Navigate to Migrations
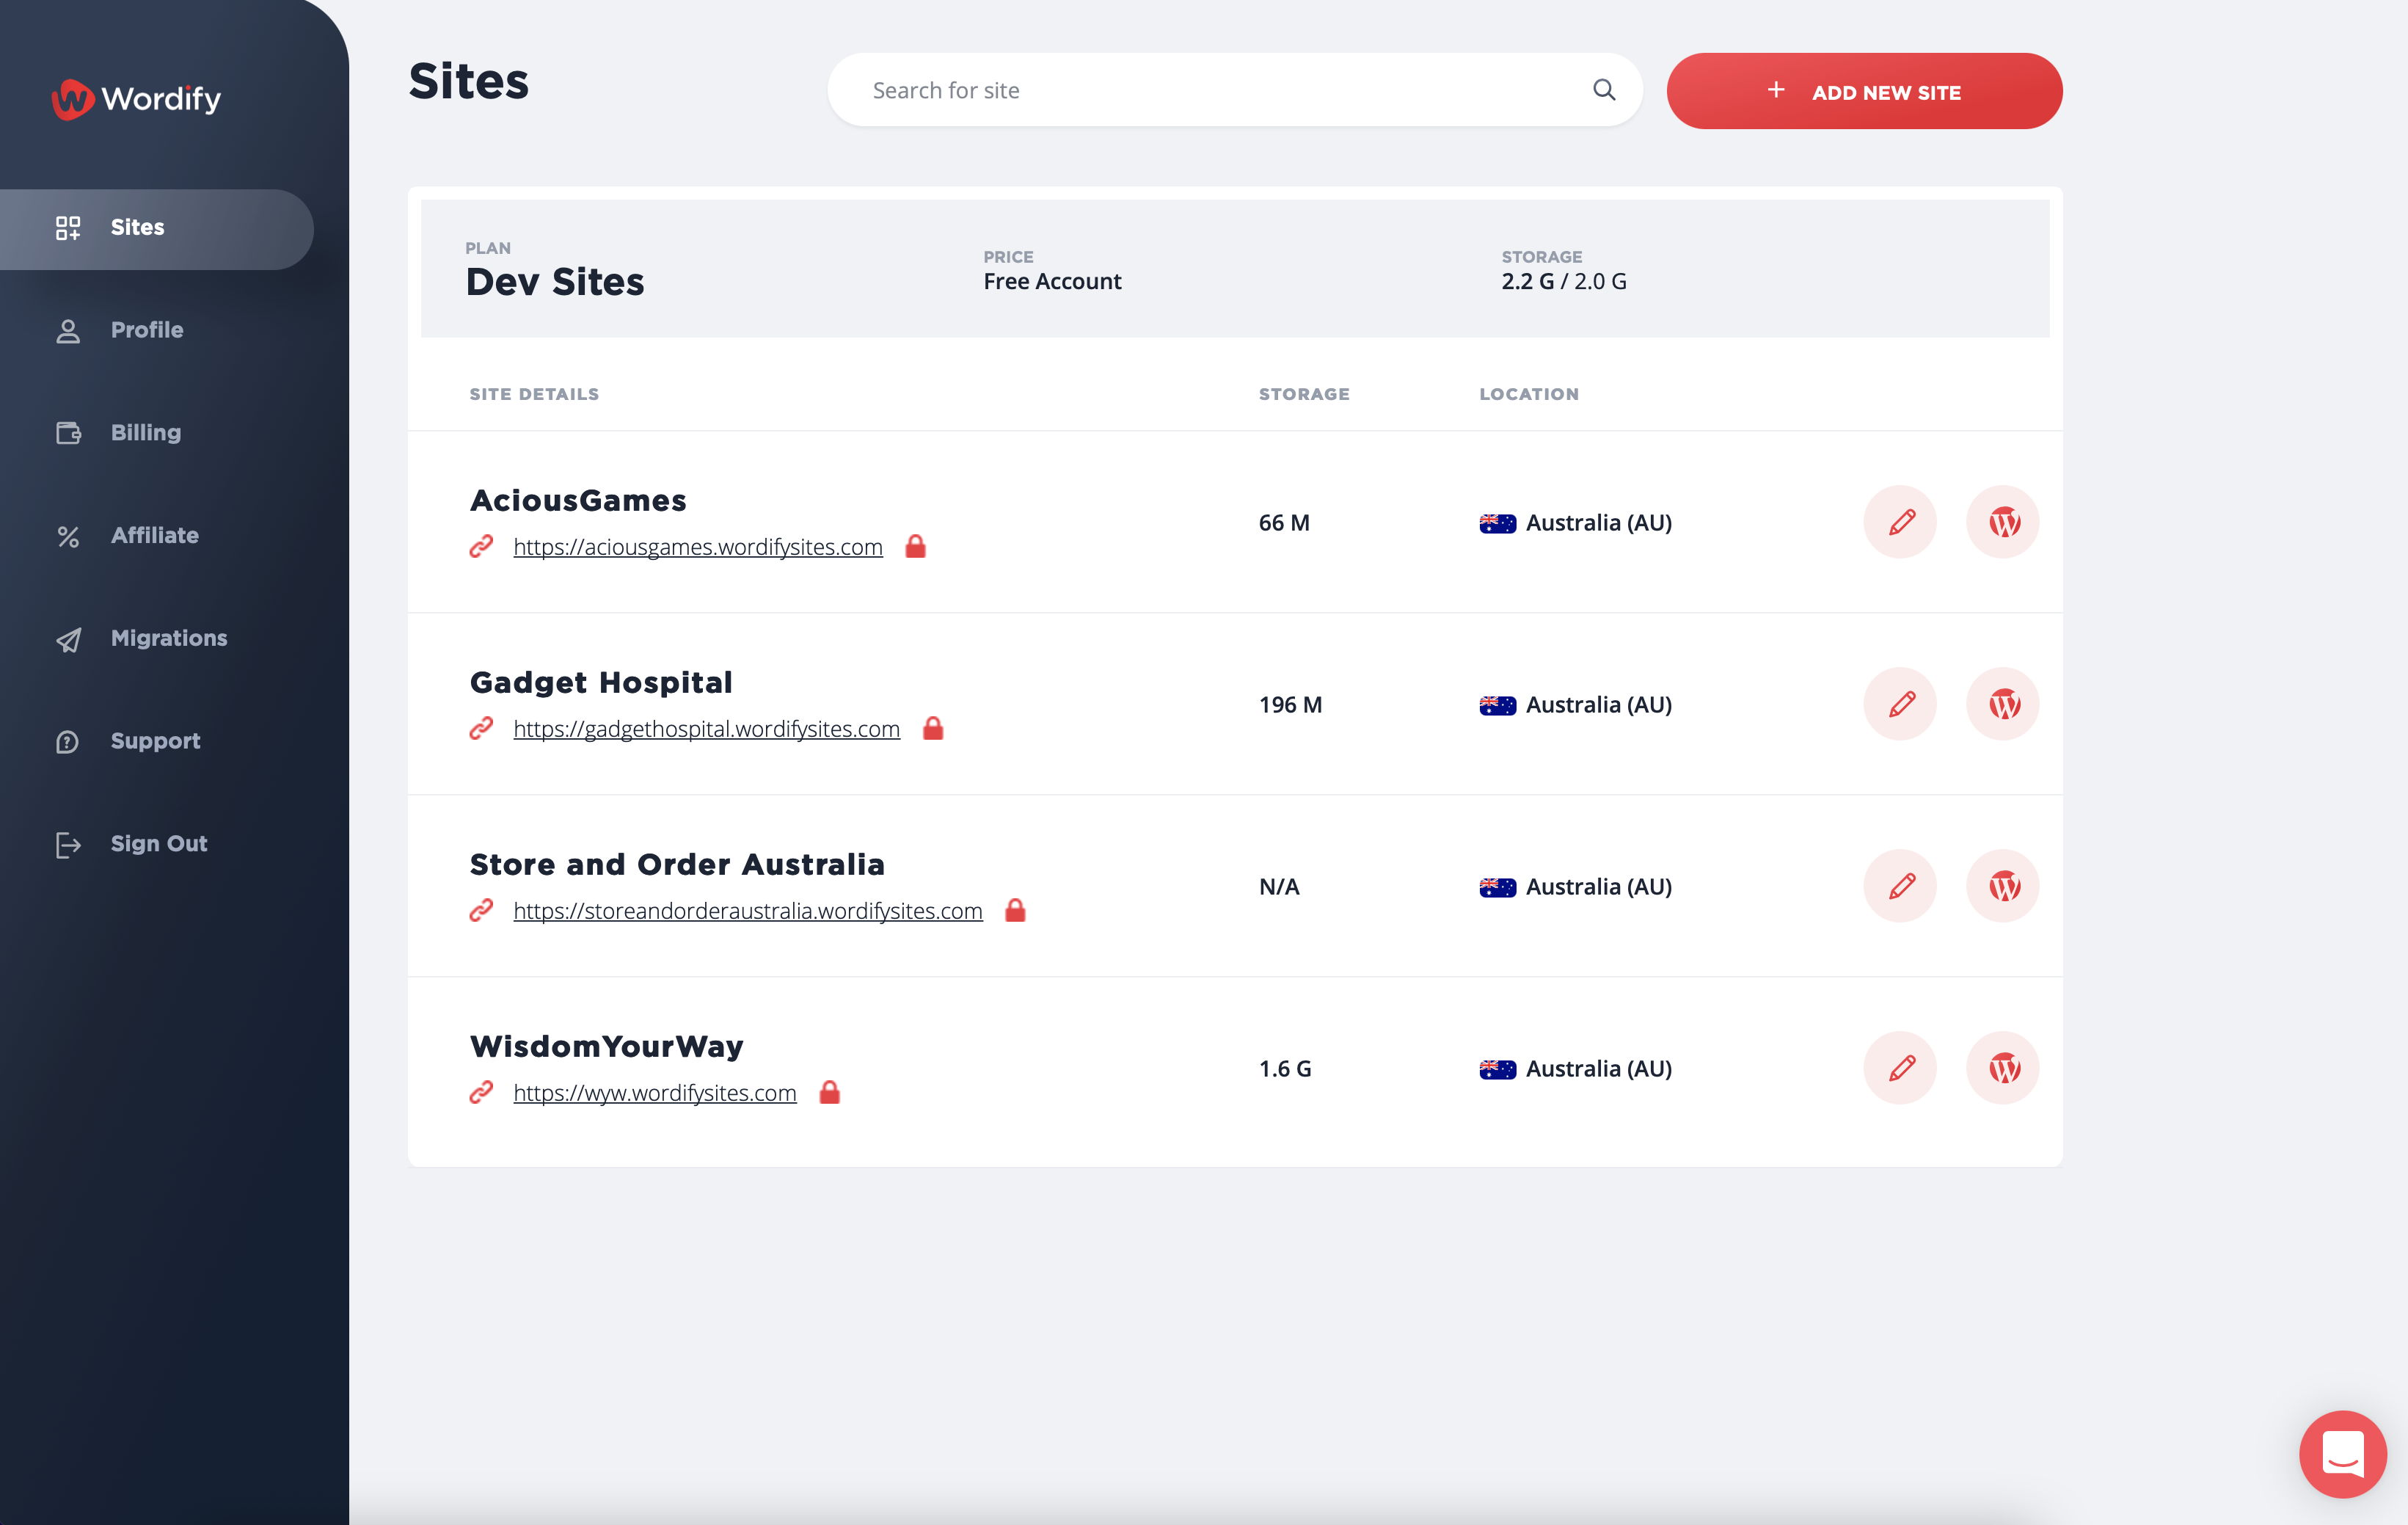This screenshot has height=1525, width=2408. coord(169,638)
